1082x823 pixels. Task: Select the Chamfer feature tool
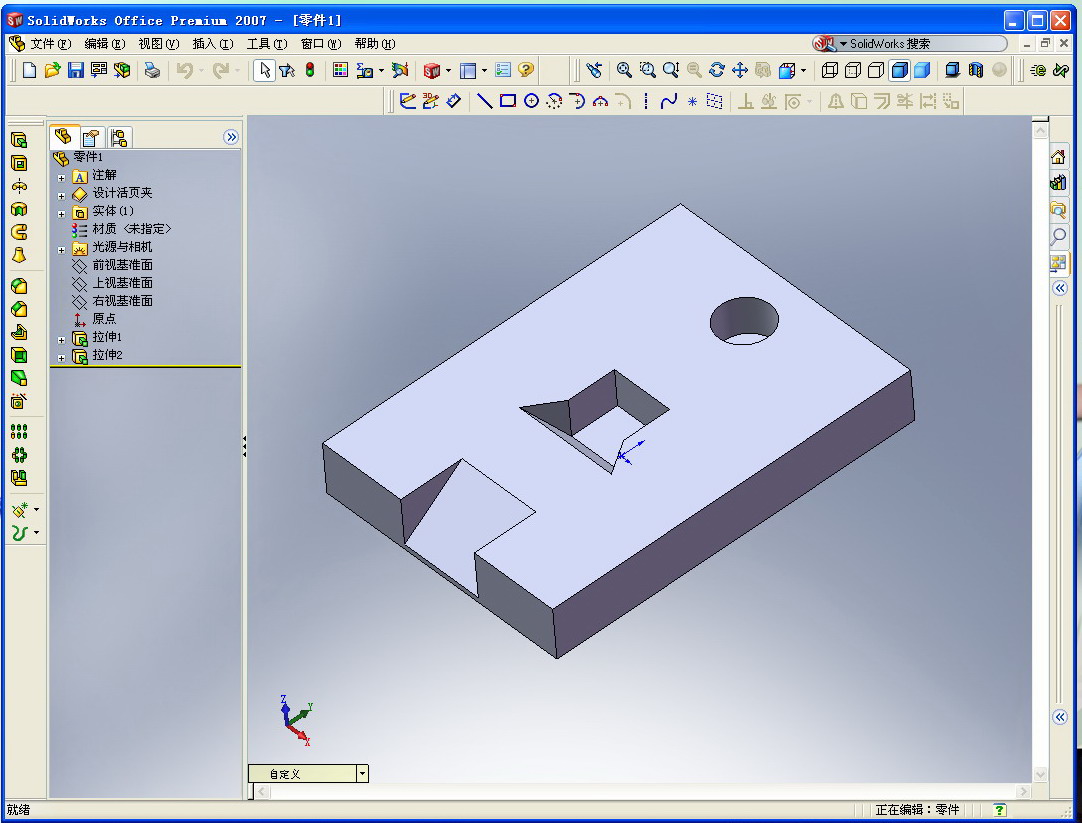19,309
